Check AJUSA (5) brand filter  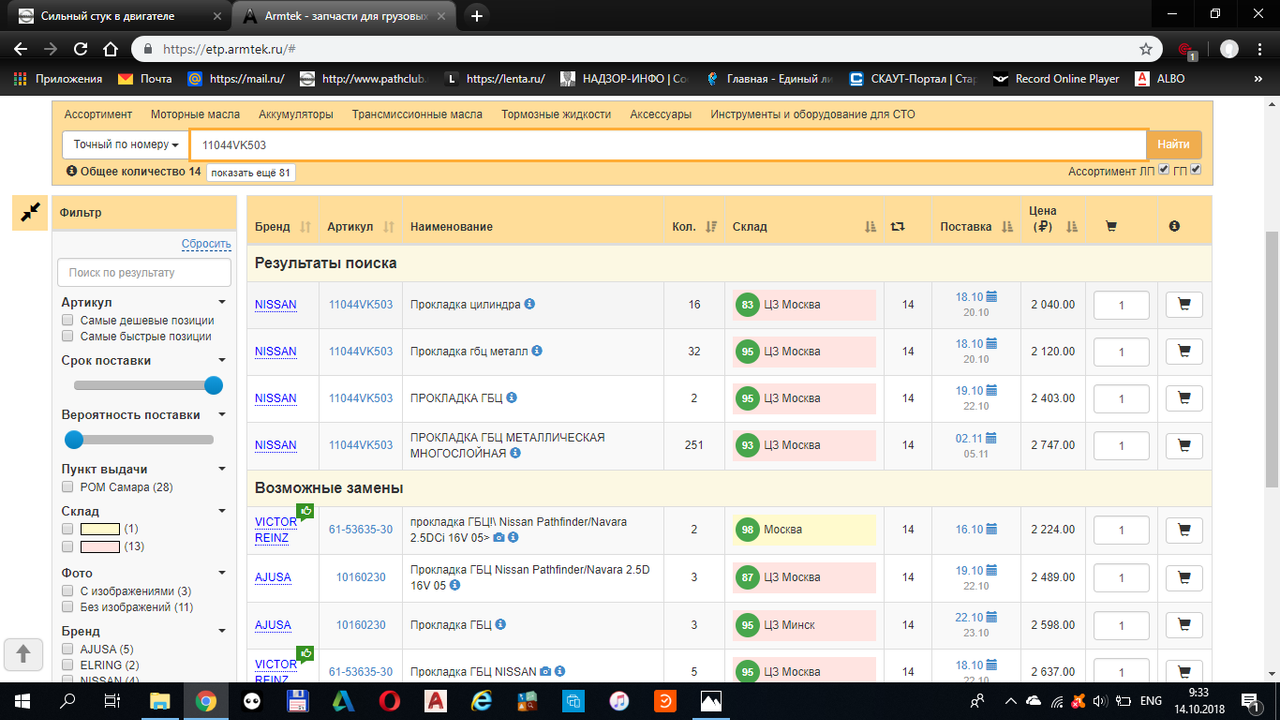(67, 649)
